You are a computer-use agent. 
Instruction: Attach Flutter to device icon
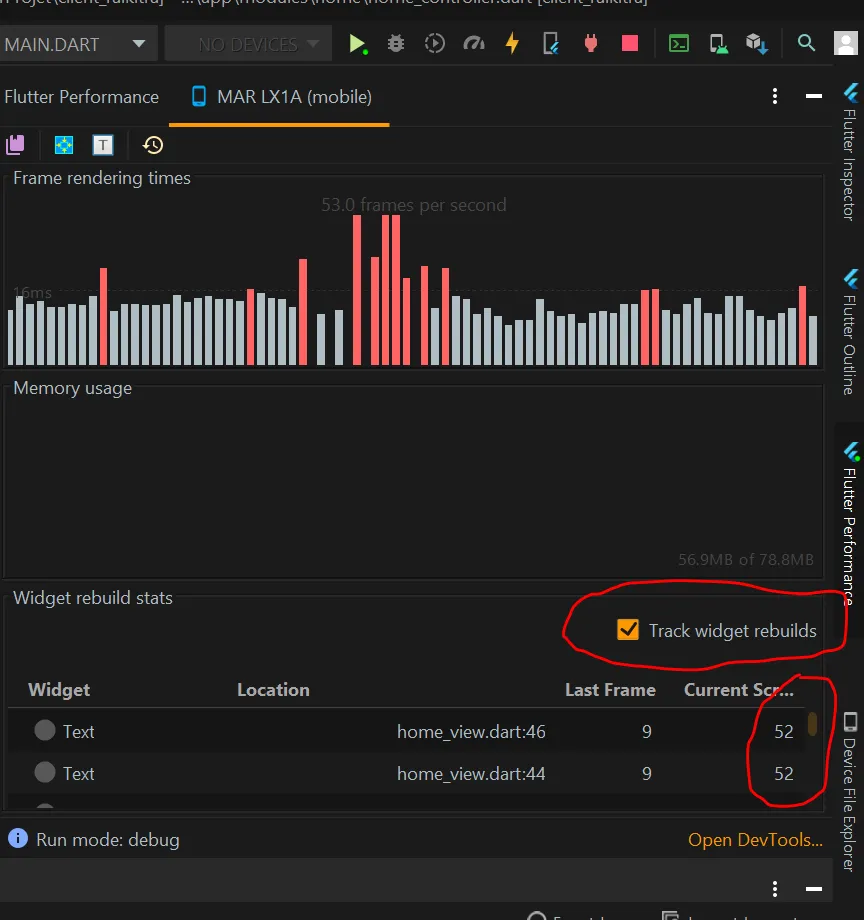click(551, 43)
